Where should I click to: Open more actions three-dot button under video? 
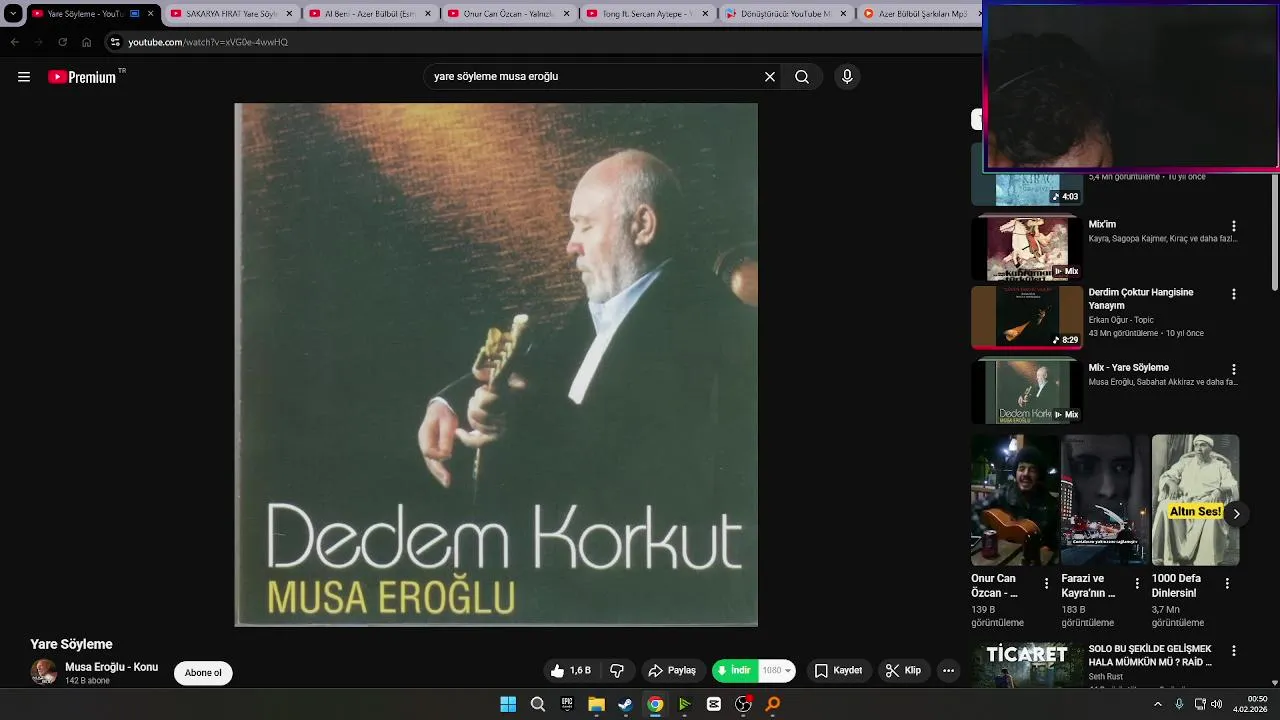pyautogui.click(x=948, y=671)
